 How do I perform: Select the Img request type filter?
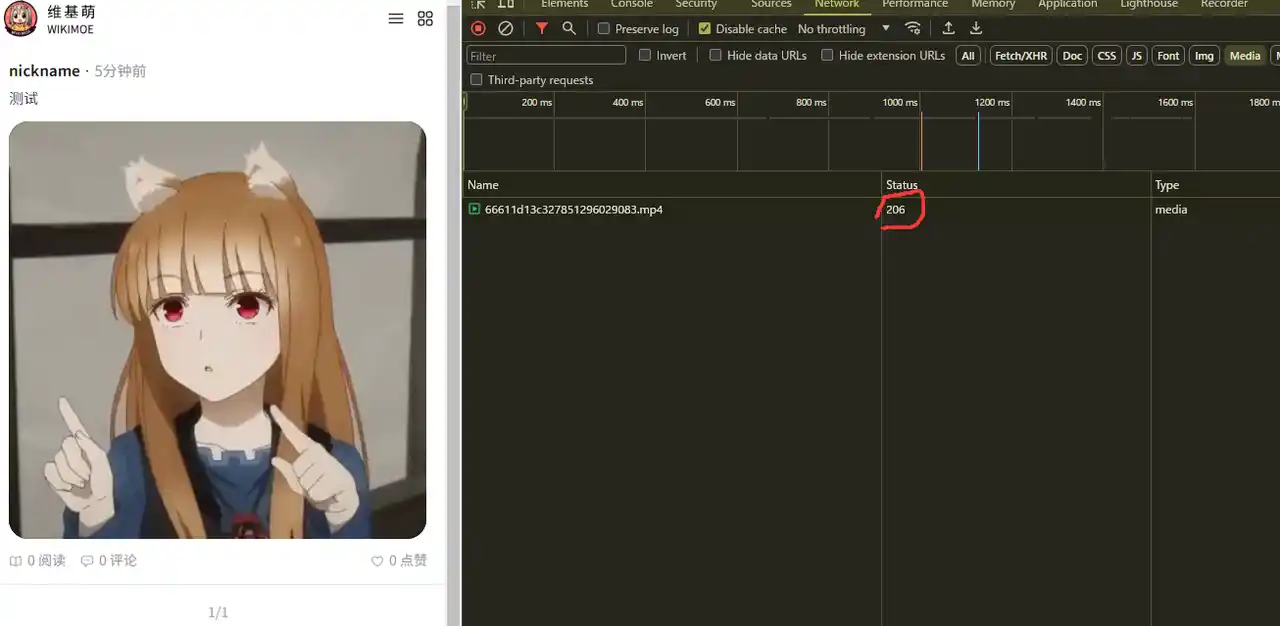1204,56
